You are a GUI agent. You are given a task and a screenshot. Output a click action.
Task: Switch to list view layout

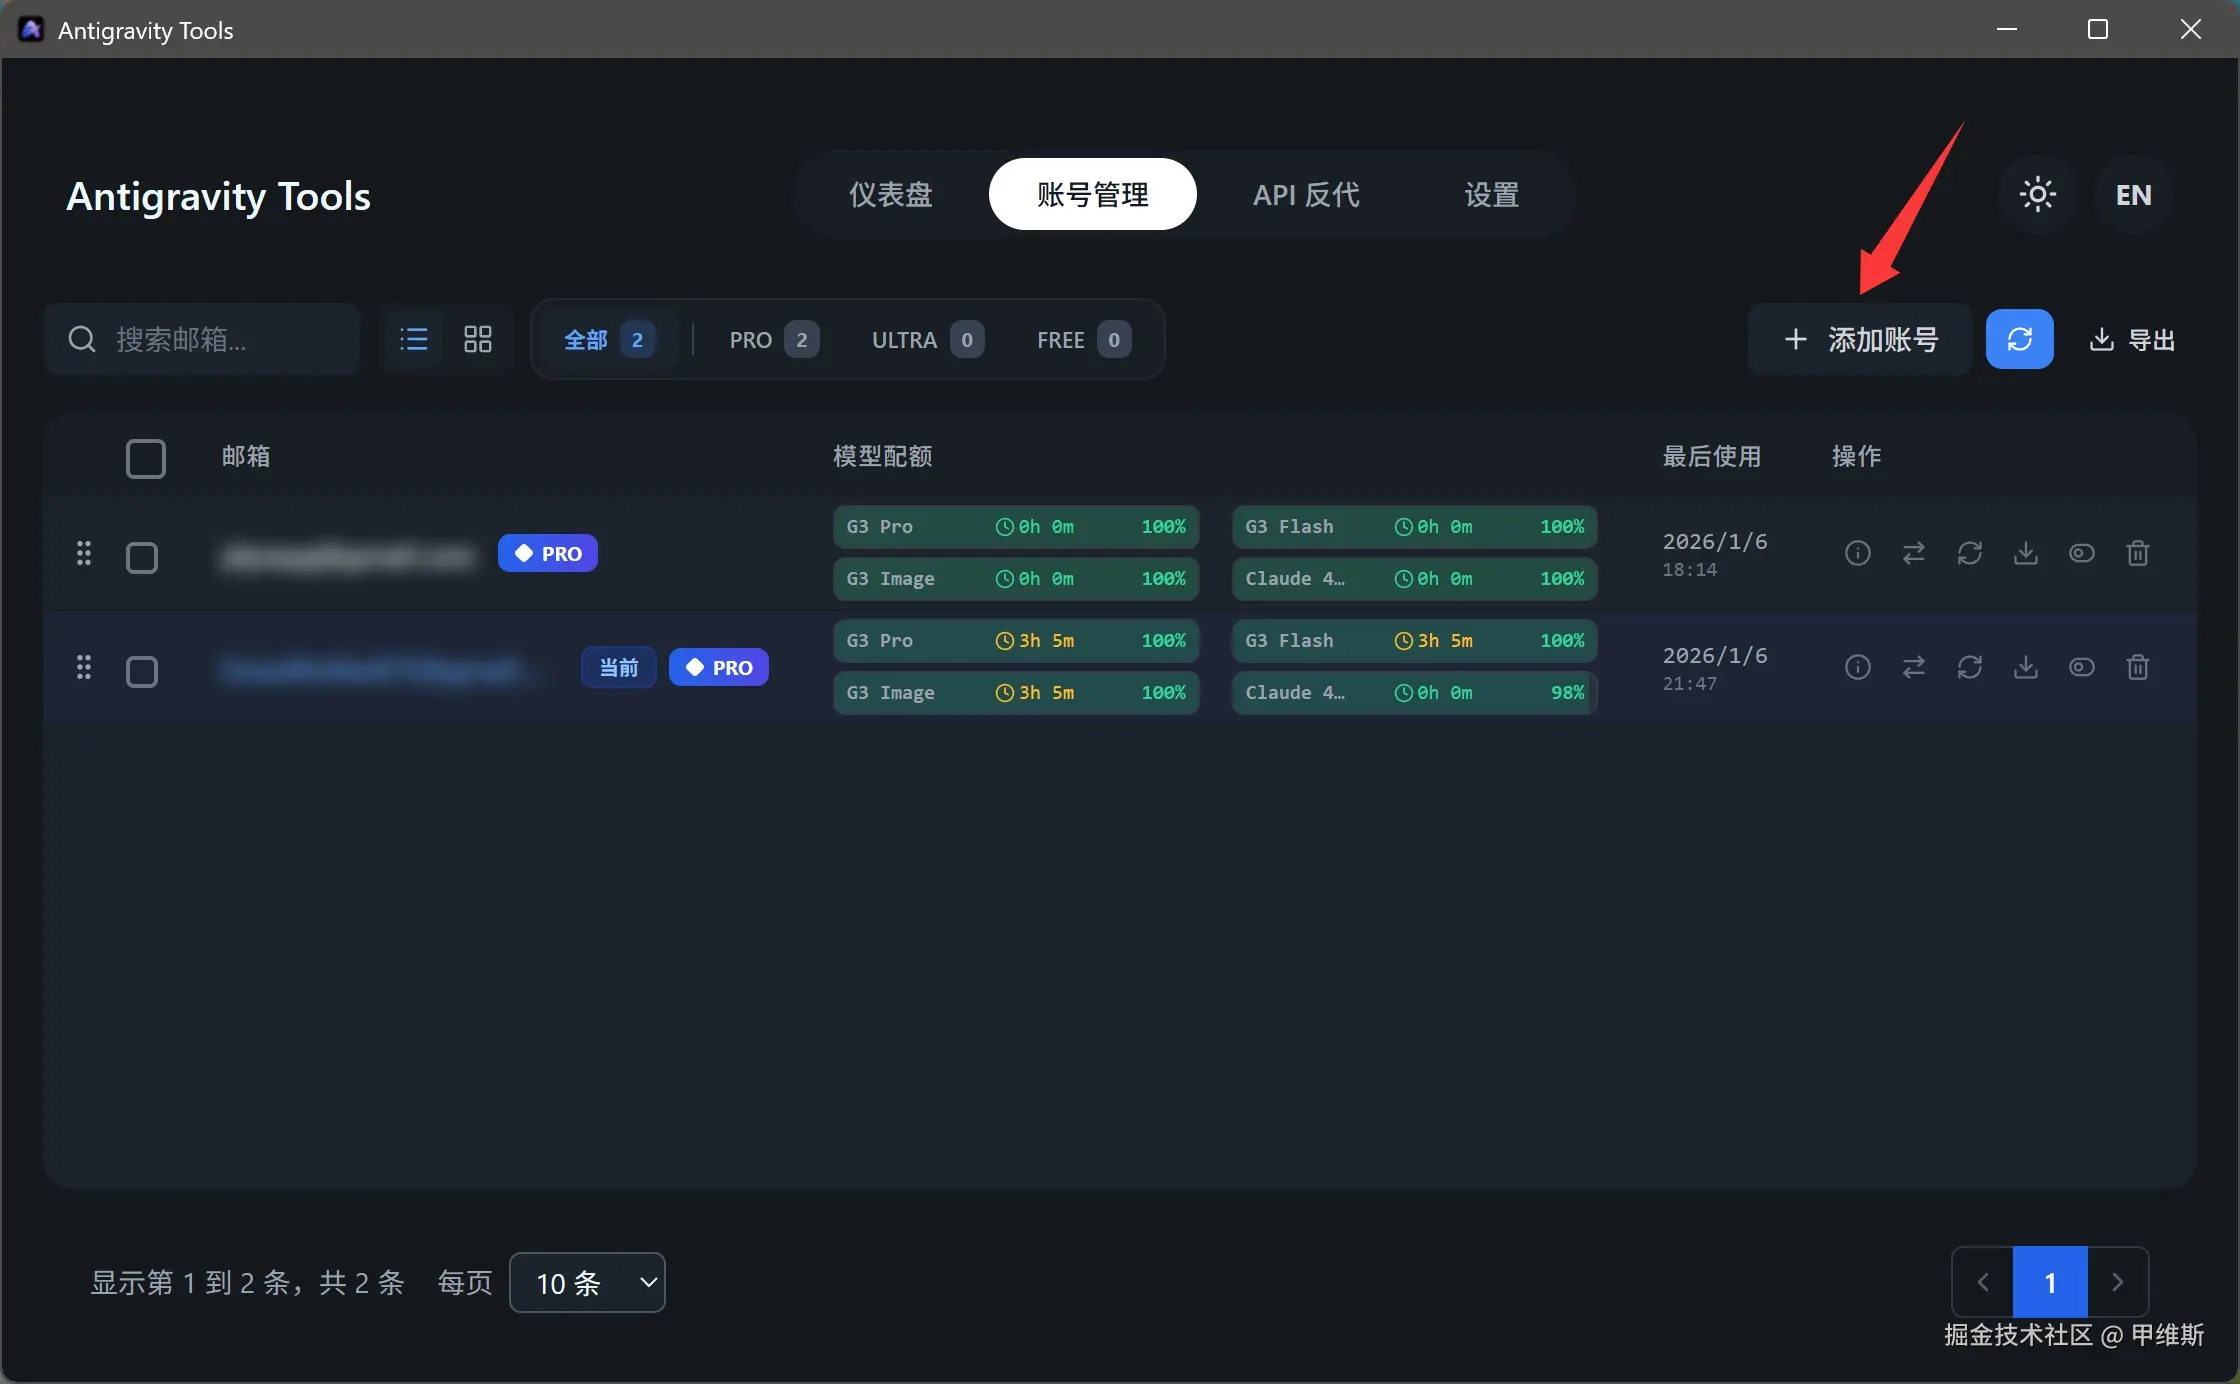[x=413, y=339]
